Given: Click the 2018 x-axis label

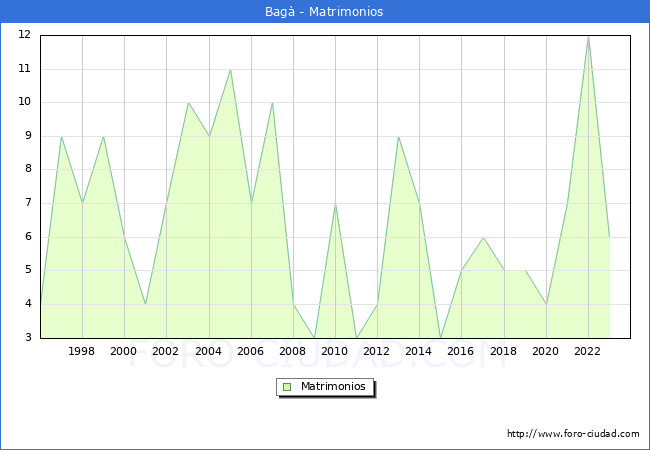Looking at the screenshot, I should coord(504,351).
